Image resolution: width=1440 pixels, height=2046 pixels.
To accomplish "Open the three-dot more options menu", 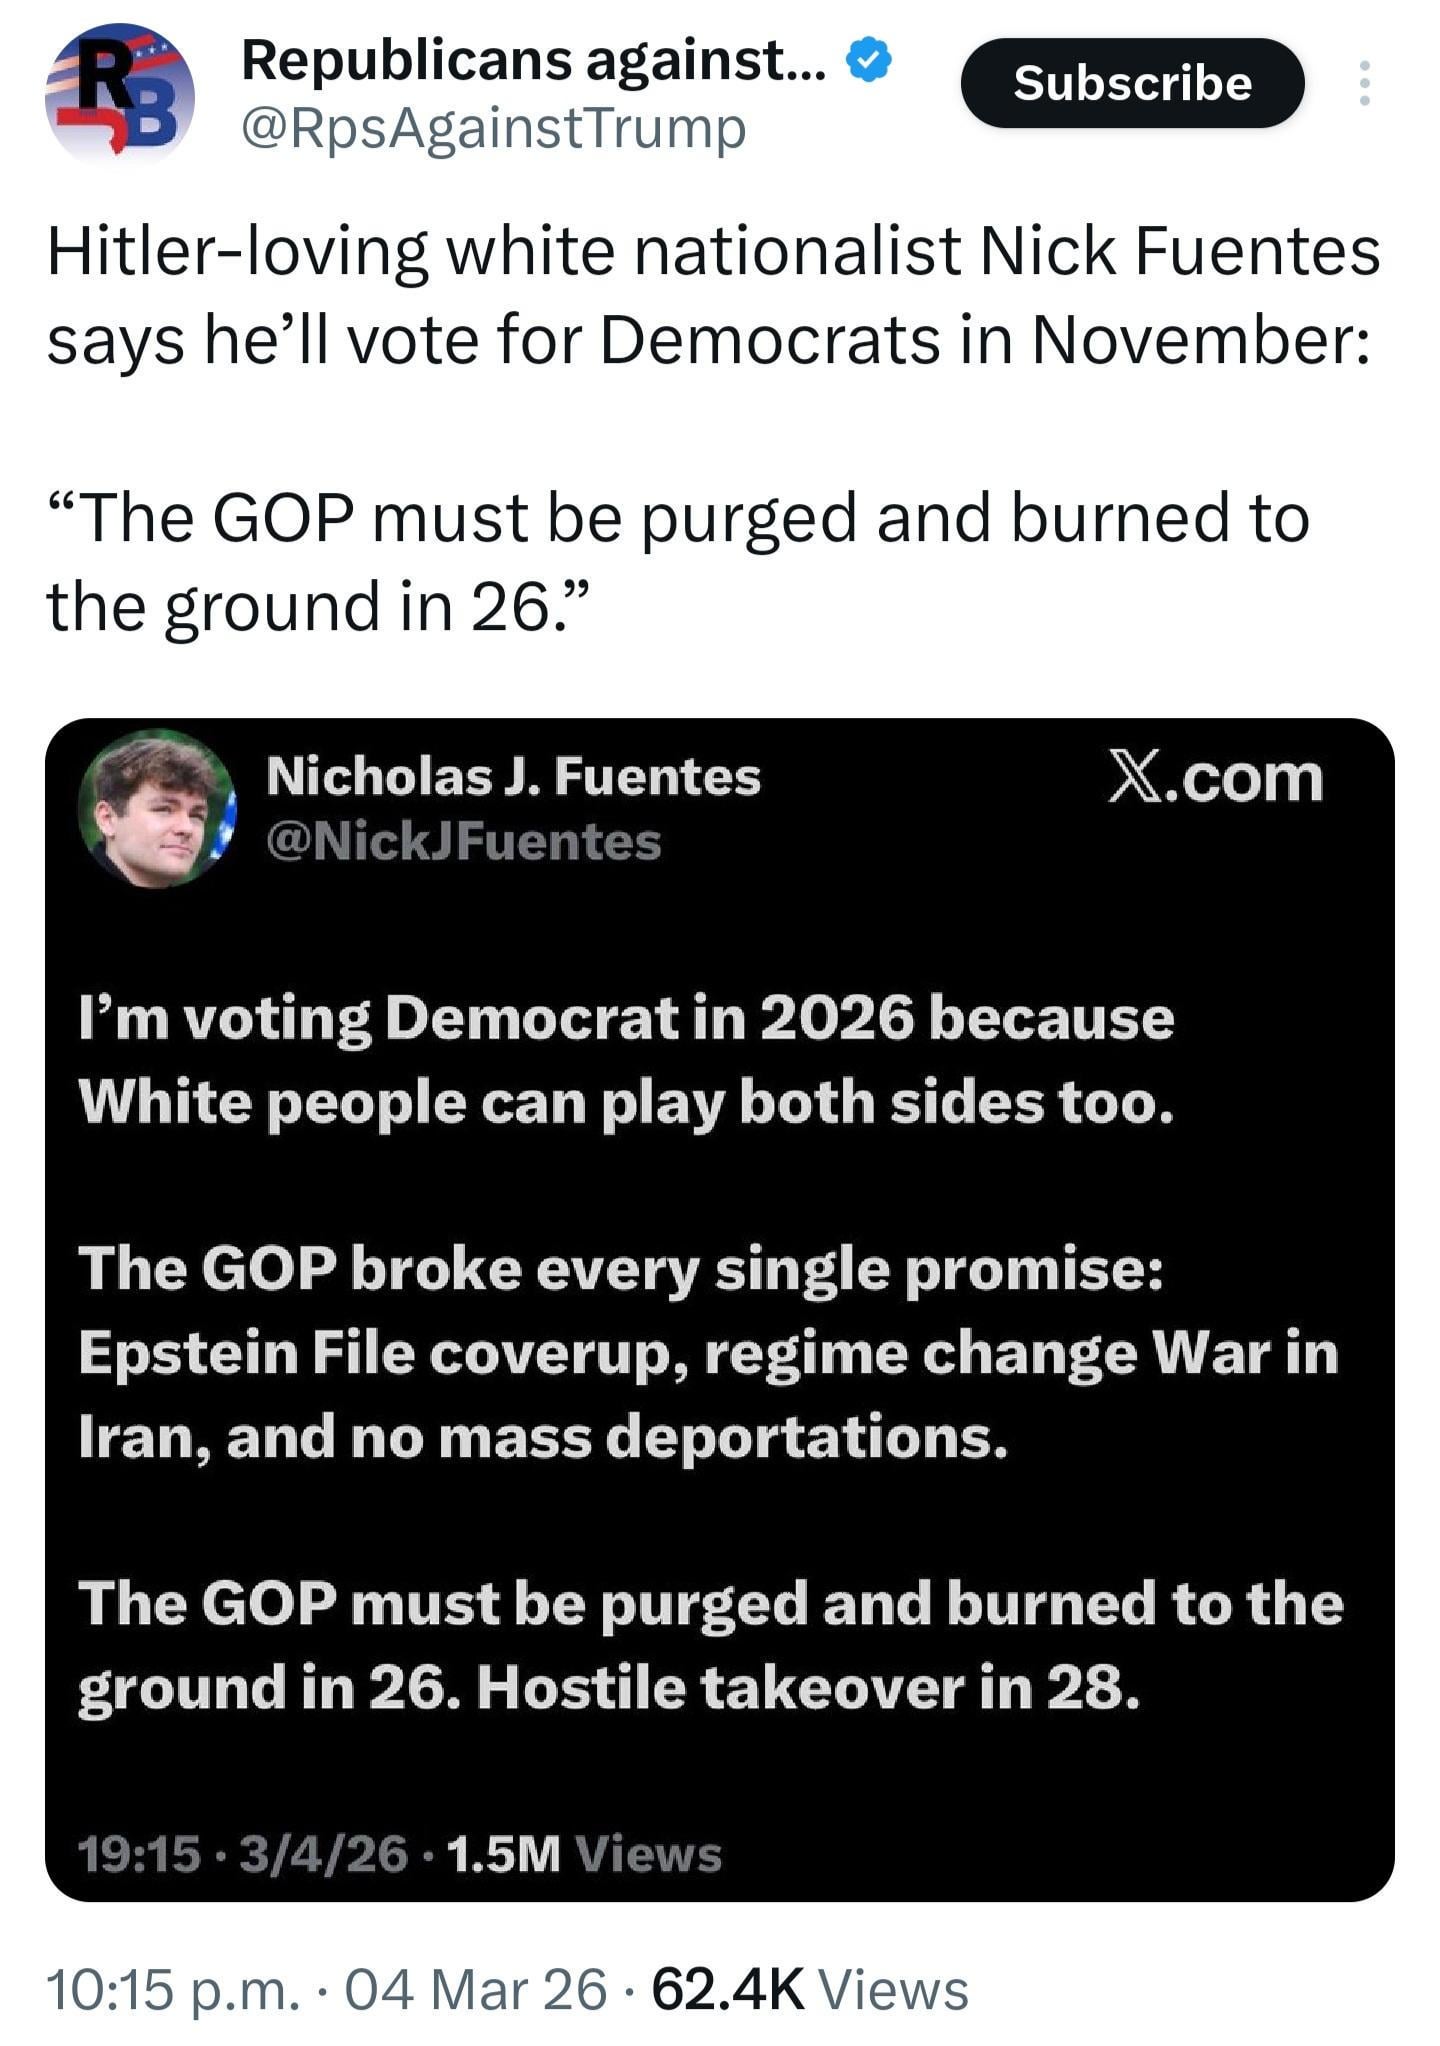I will pyautogui.click(x=1364, y=83).
